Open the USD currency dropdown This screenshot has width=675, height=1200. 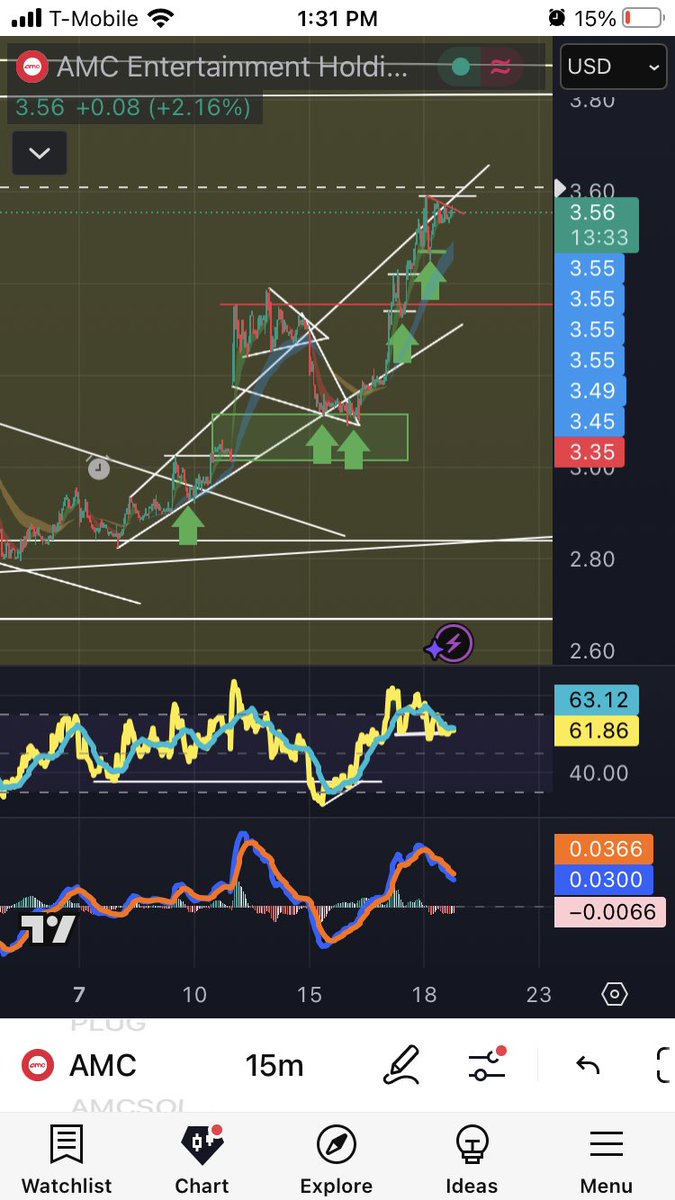(x=612, y=67)
